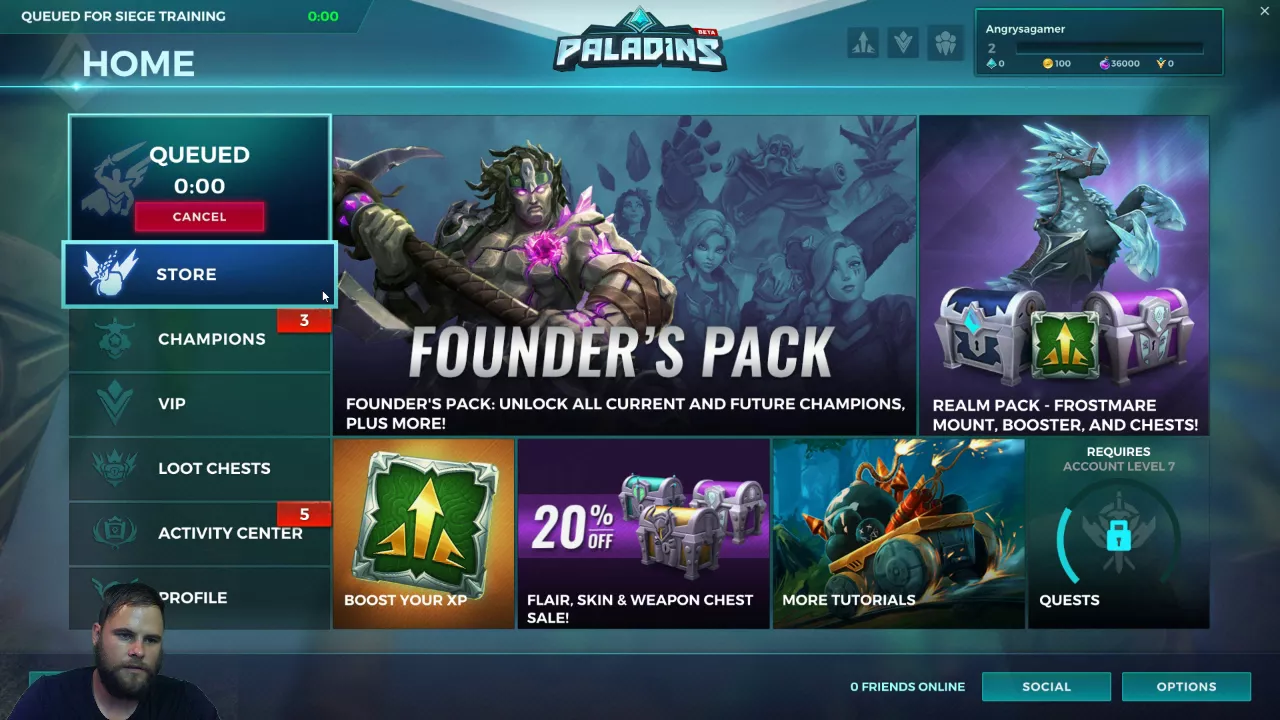Viewport: 1280px width, 720px height.
Task: Open the VIP menu item
Action: click(x=200, y=404)
